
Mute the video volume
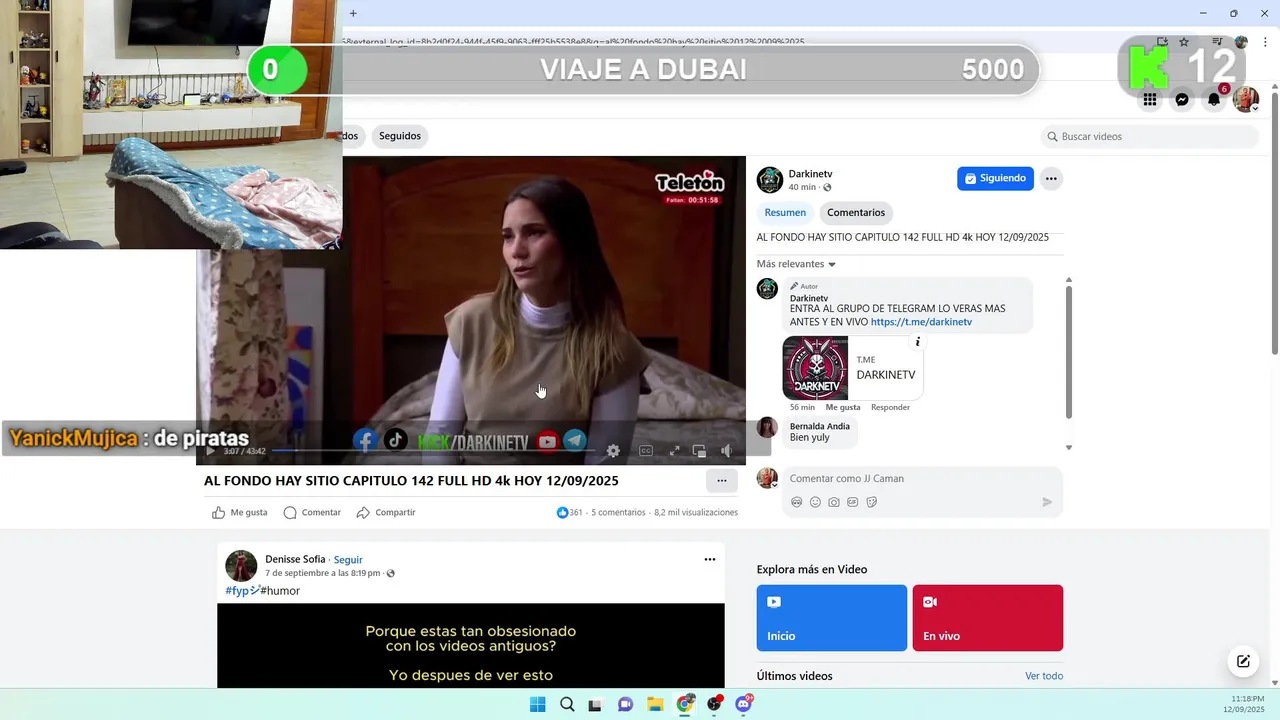coord(727,451)
